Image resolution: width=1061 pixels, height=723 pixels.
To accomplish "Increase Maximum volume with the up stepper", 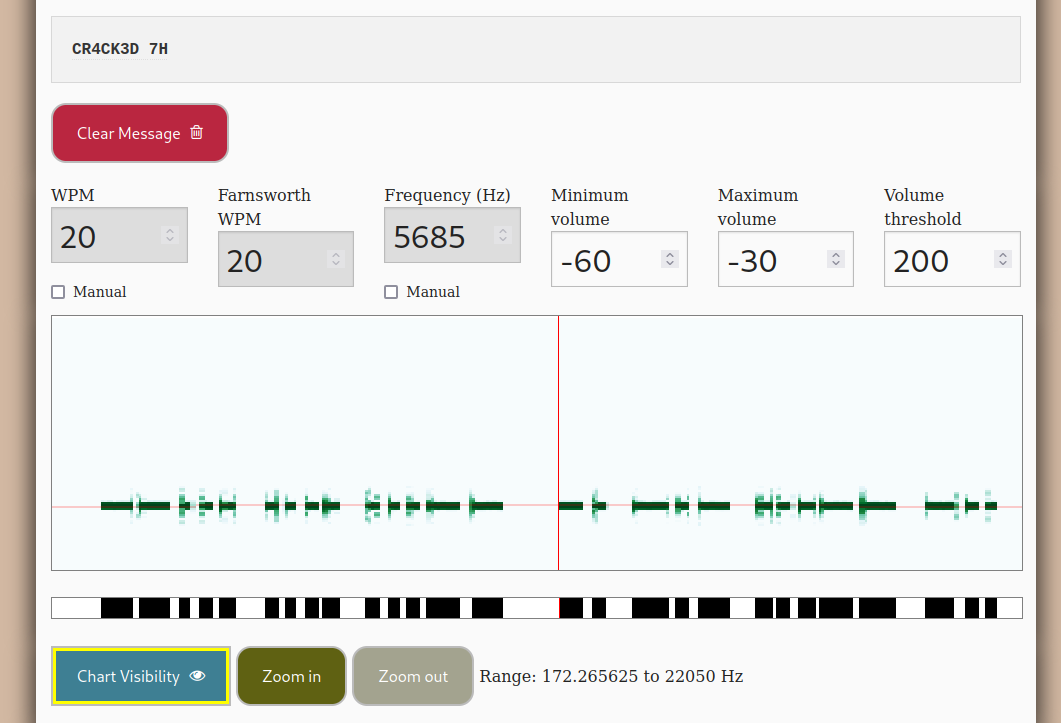I will [836, 255].
